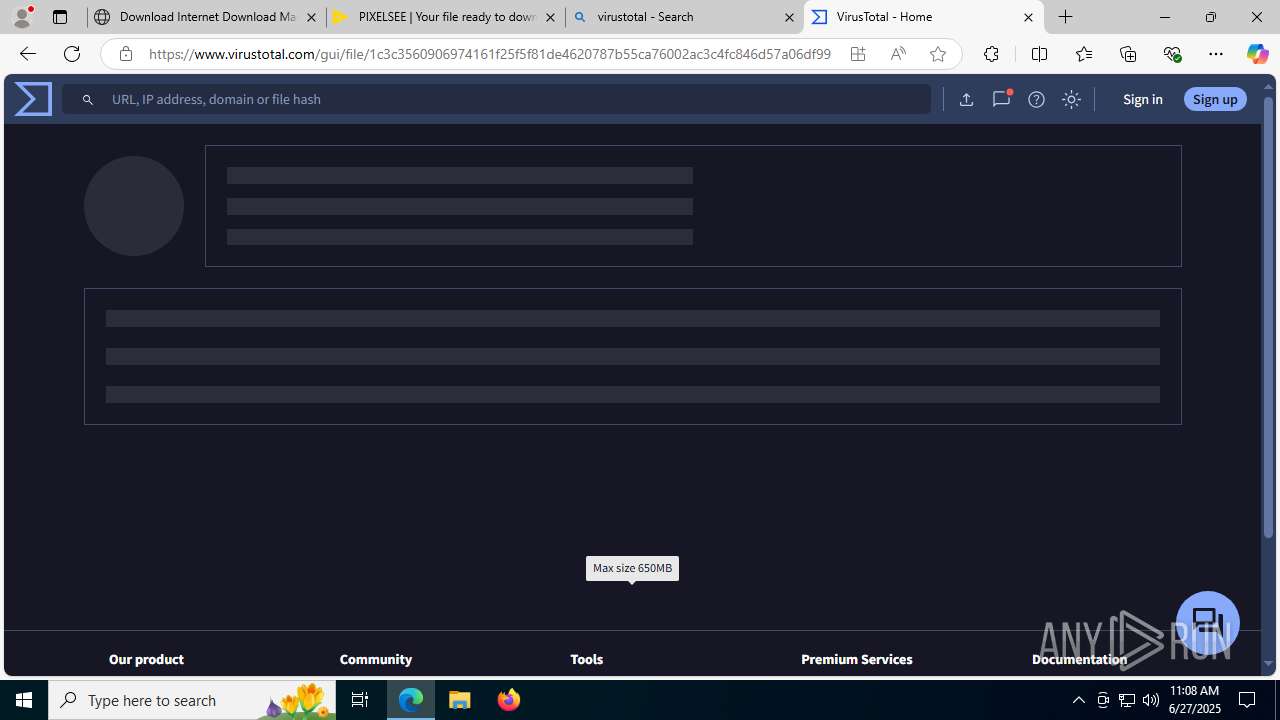This screenshot has width=1280, height=720.
Task: Close the virustotal - Search tab
Action: (x=789, y=17)
